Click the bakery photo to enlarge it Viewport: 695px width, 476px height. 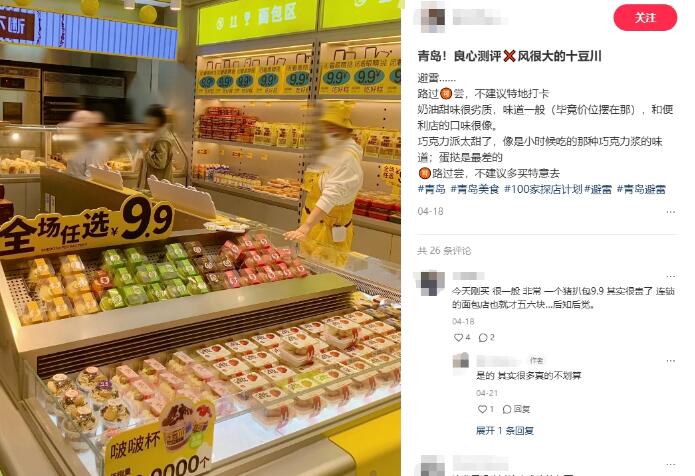click(200, 238)
